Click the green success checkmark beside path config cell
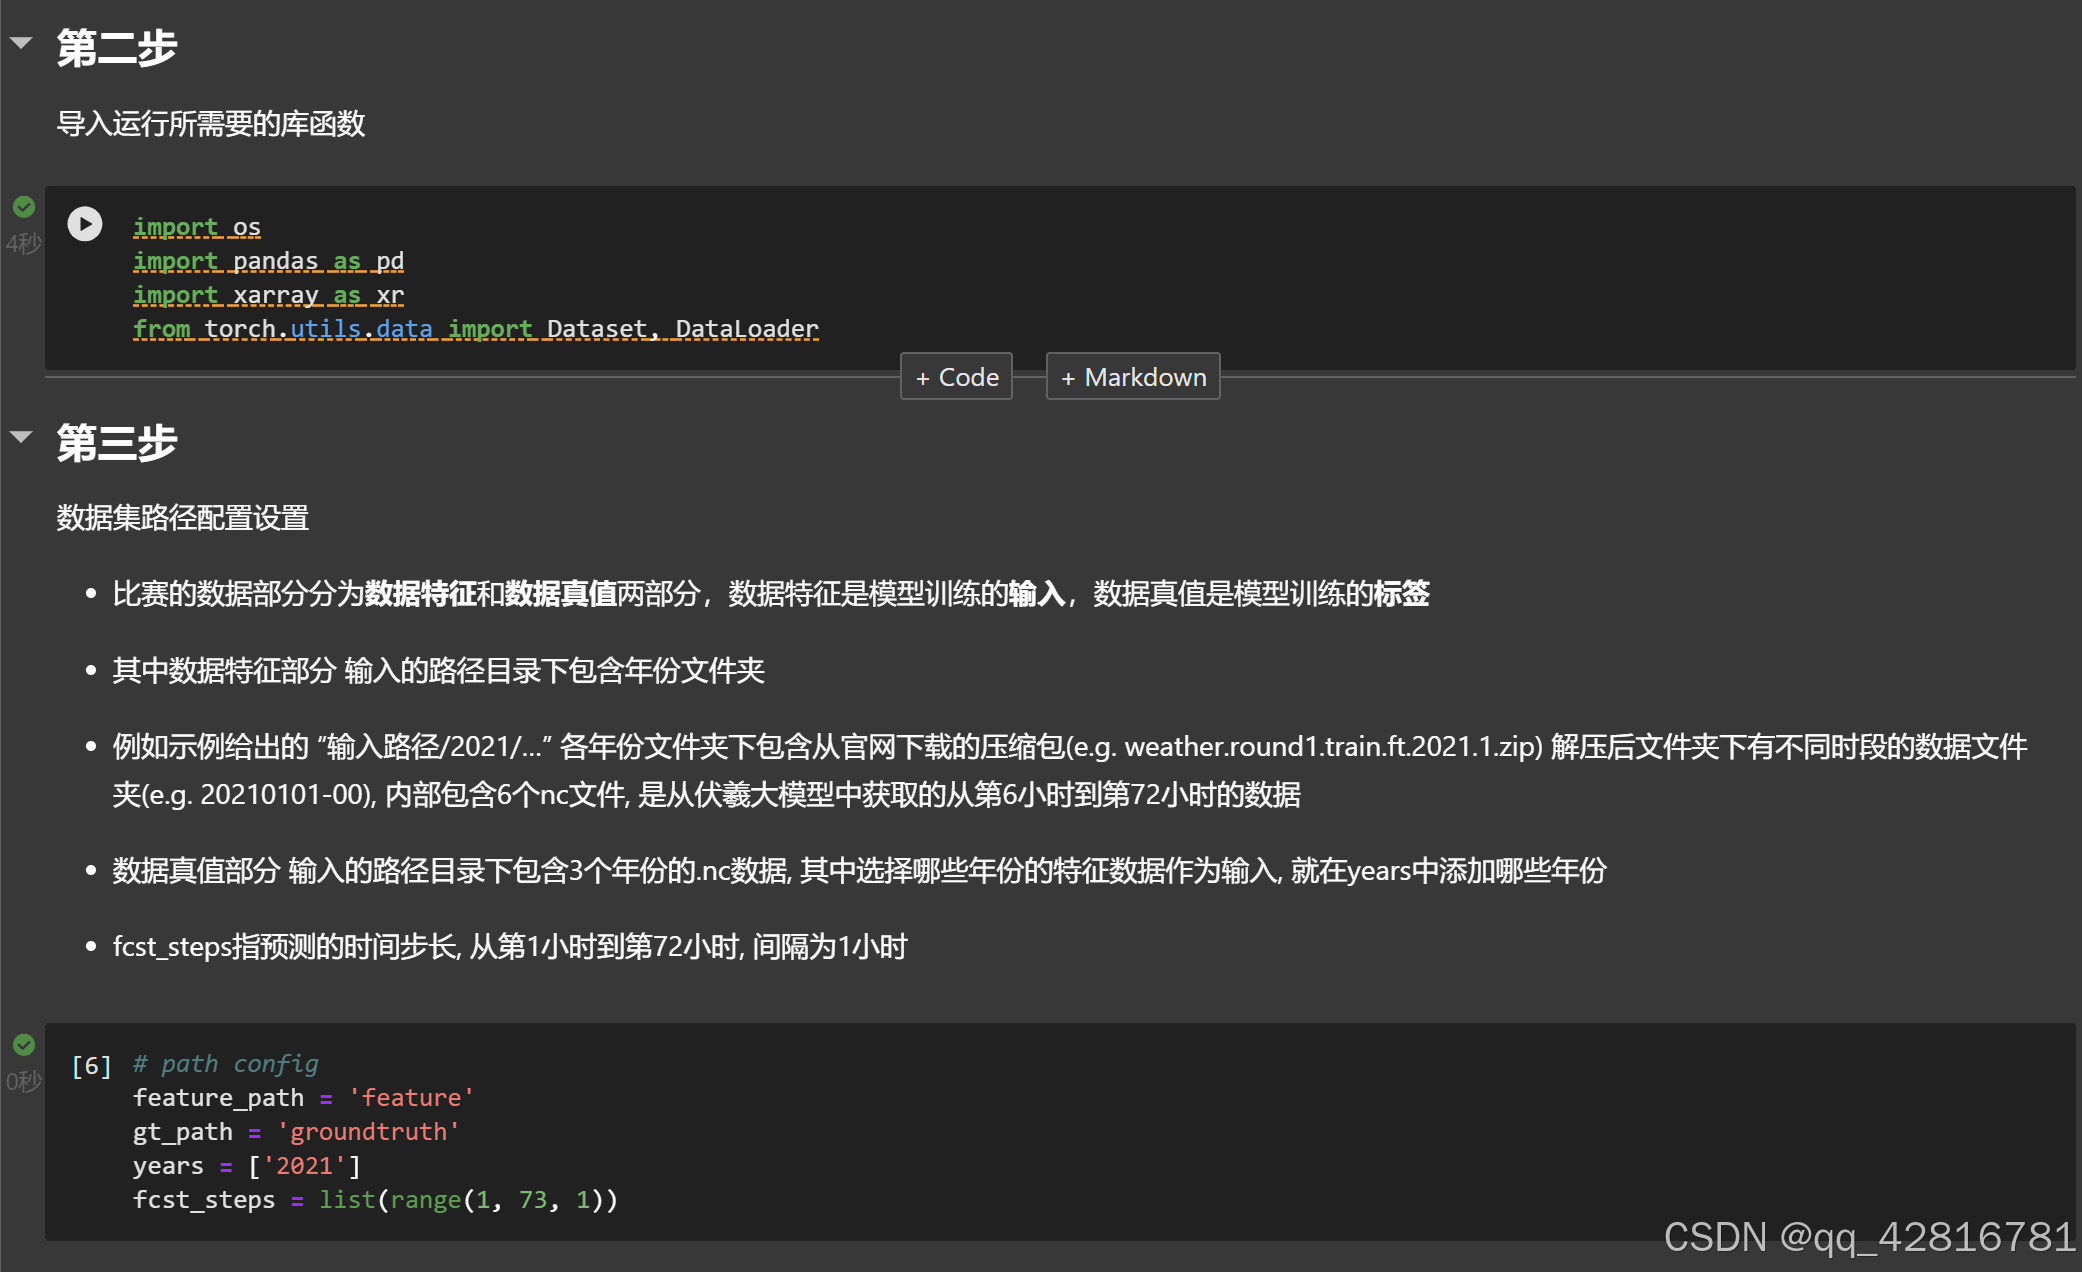2082x1272 pixels. 23,1044
